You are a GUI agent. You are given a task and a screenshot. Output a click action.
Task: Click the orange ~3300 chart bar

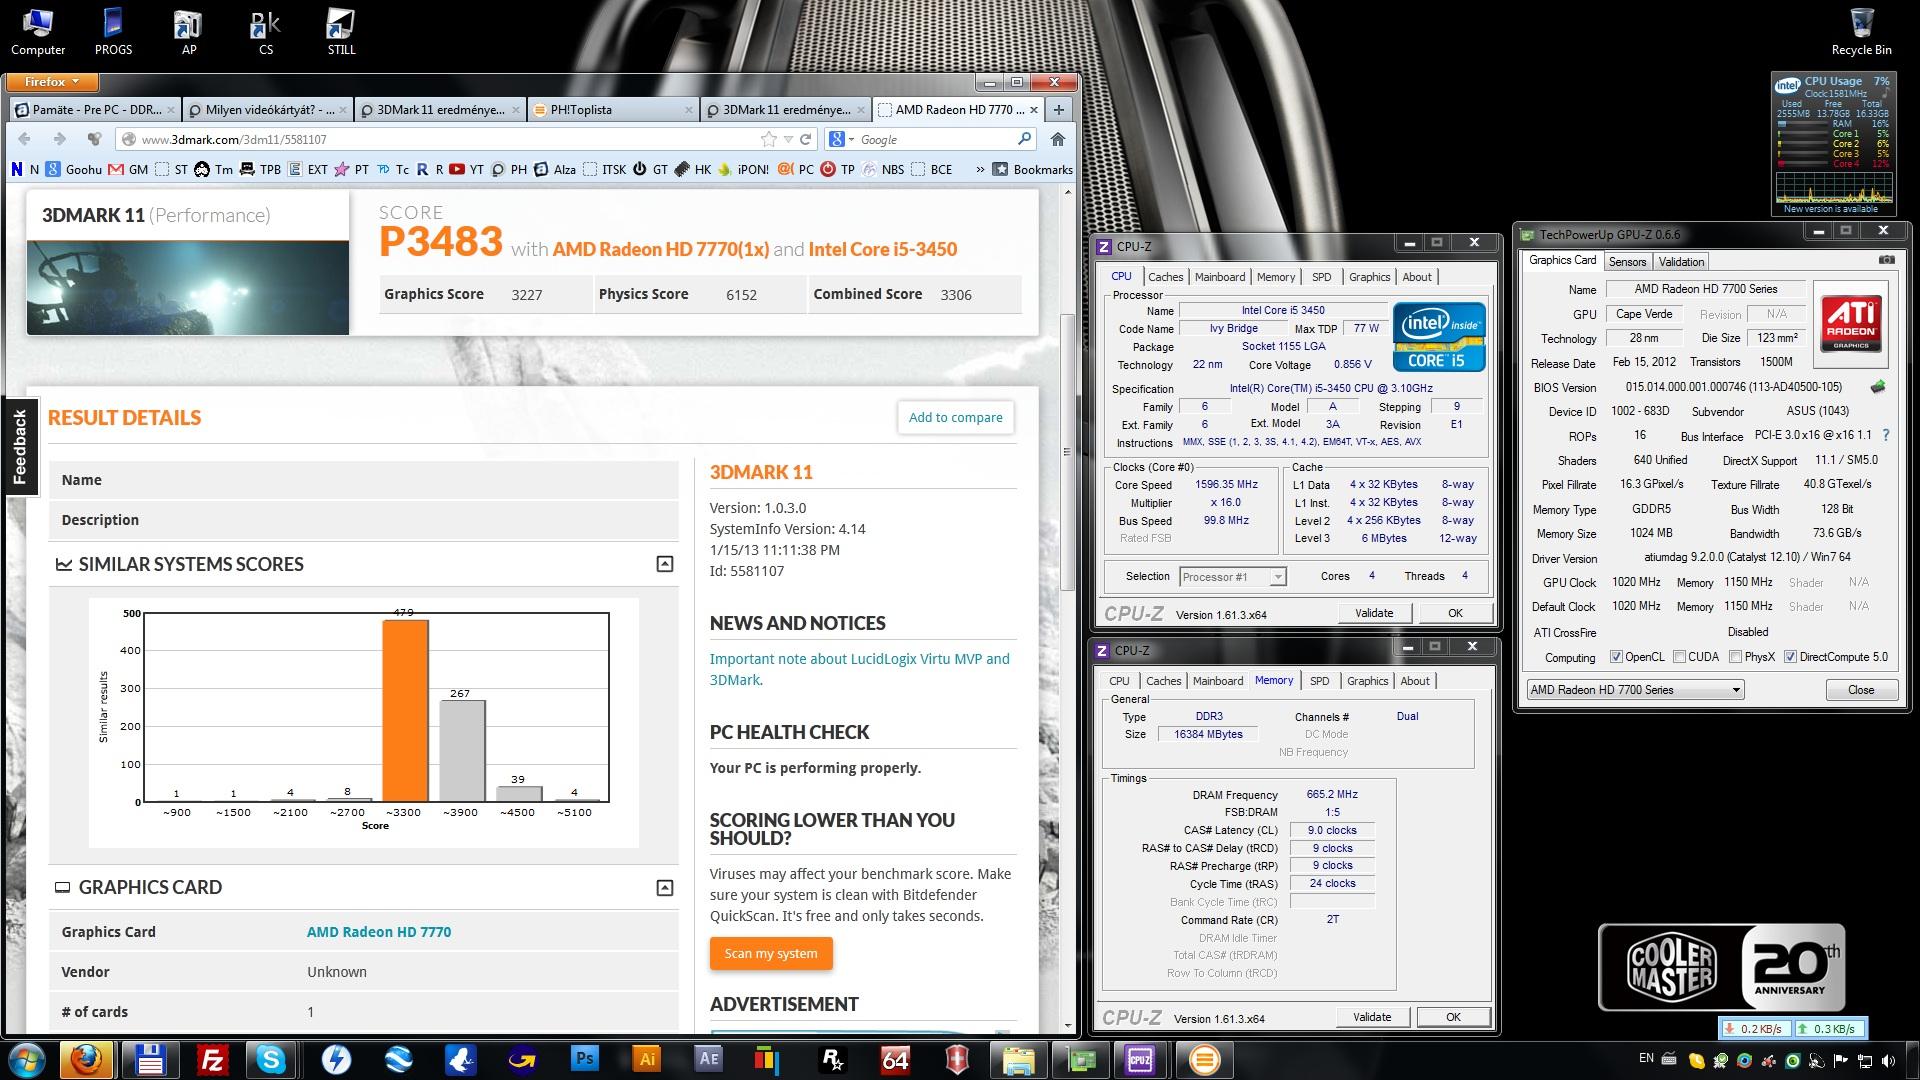pos(405,710)
